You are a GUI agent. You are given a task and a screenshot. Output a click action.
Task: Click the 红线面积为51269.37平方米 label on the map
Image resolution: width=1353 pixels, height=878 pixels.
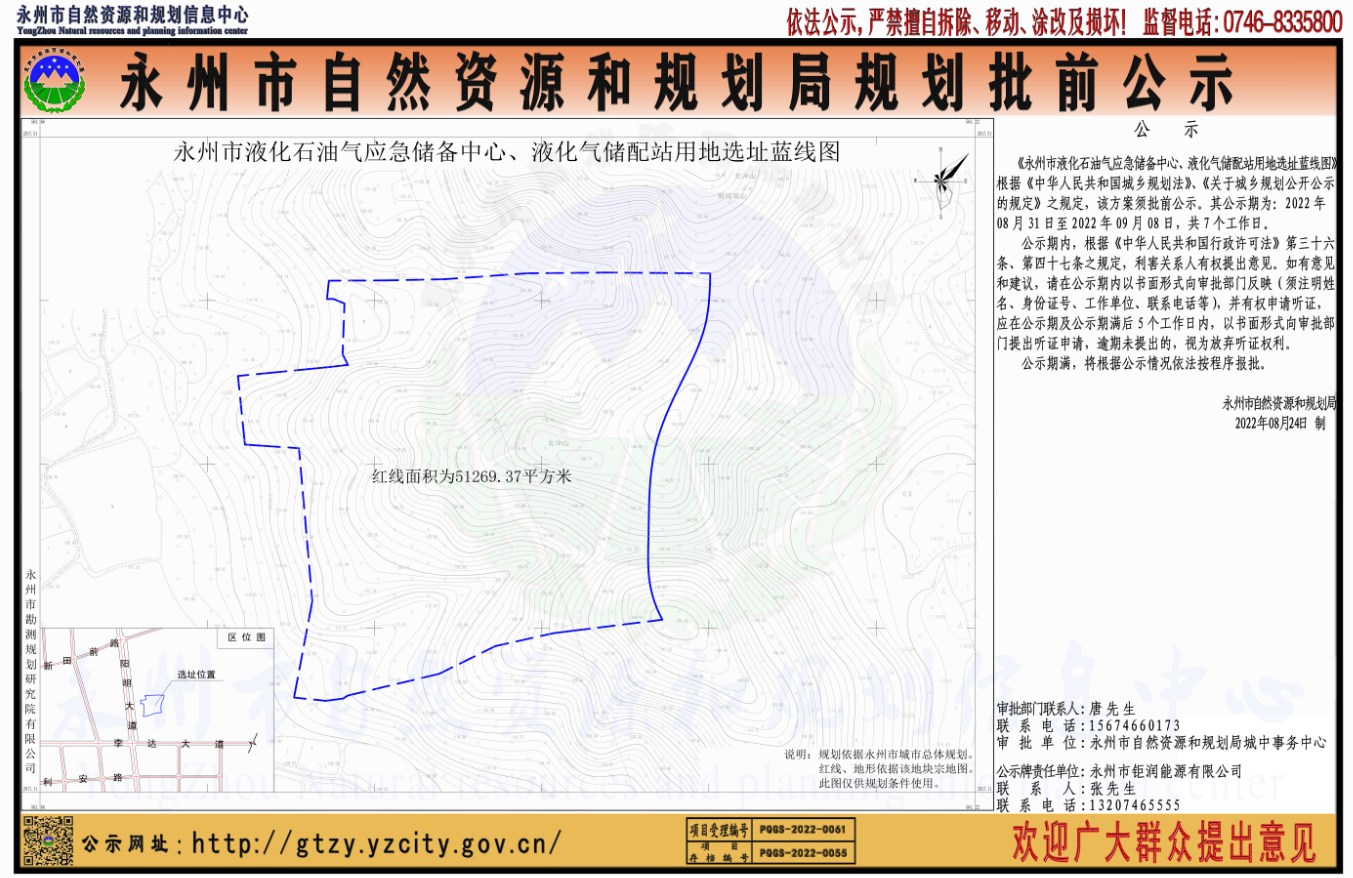(470, 478)
